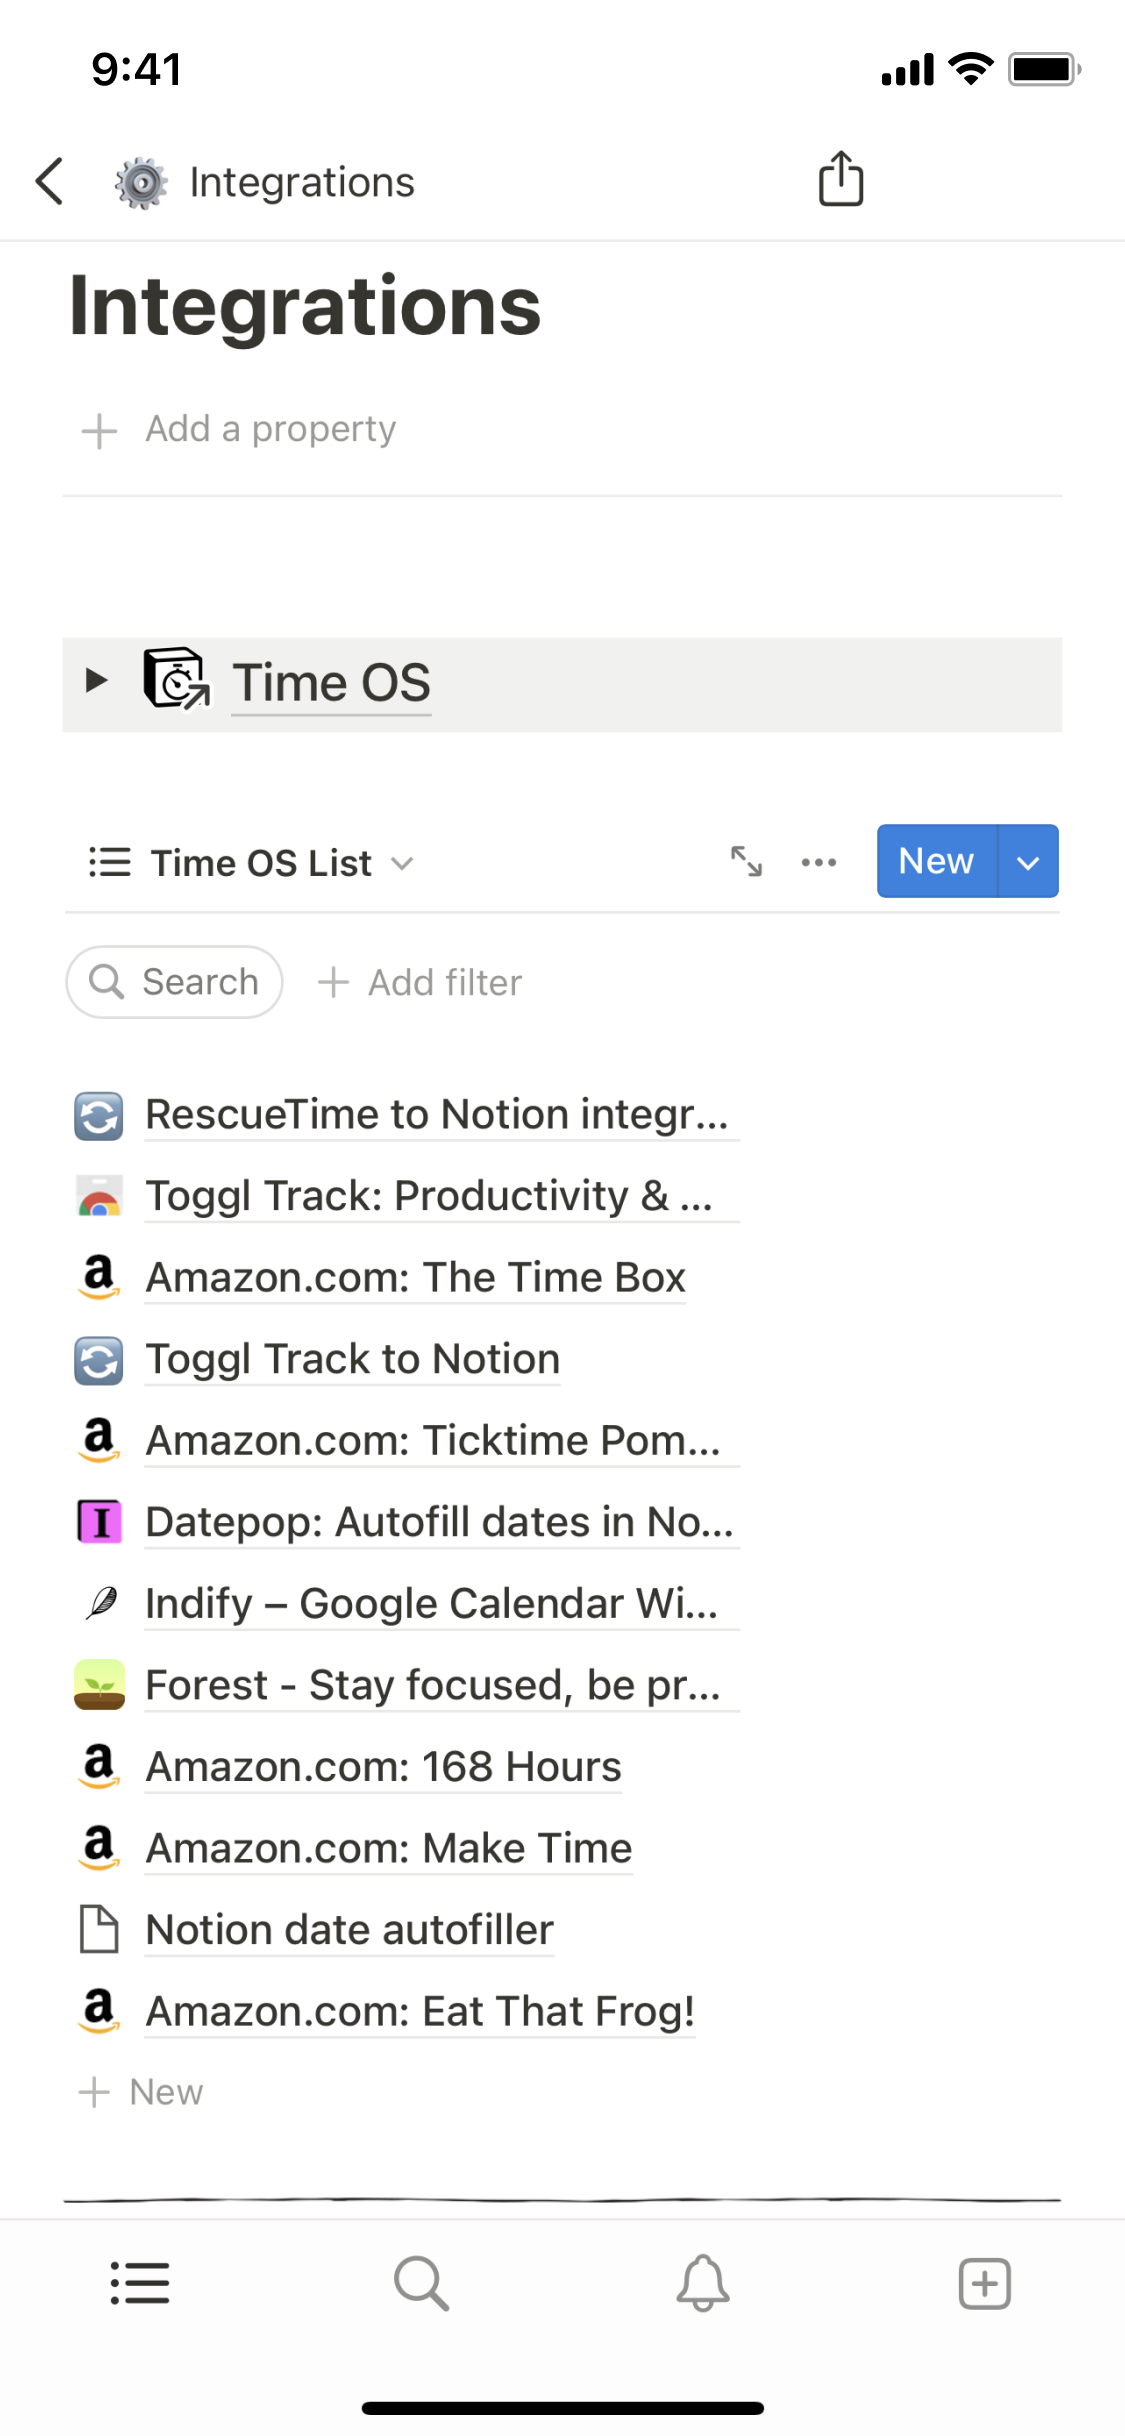Open RescueTime to Notion integration entry
Image resolution: width=1125 pixels, height=2436 pixels.
[436, 1115]
